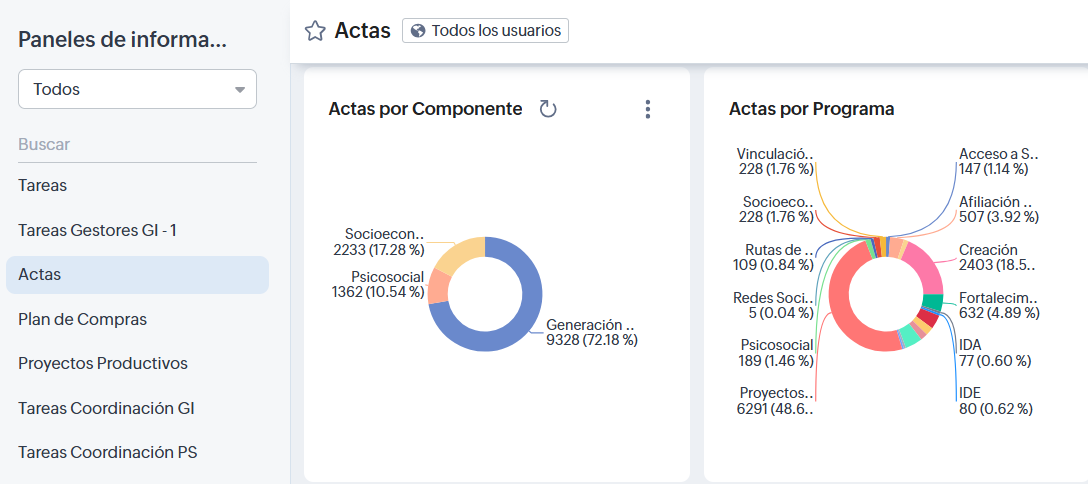Type in the Buscar search field
1088x484 pixels.
[x=137, y=145]
